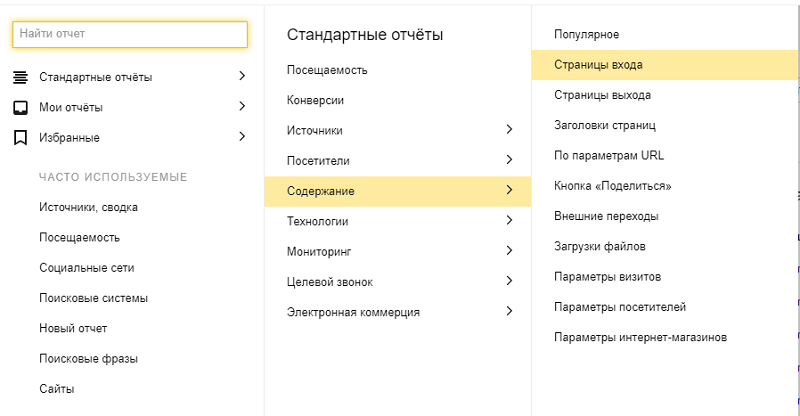Click the Стандартные отчёты list icon
This screenshot has height=416, width=800.
click(19, 77)
